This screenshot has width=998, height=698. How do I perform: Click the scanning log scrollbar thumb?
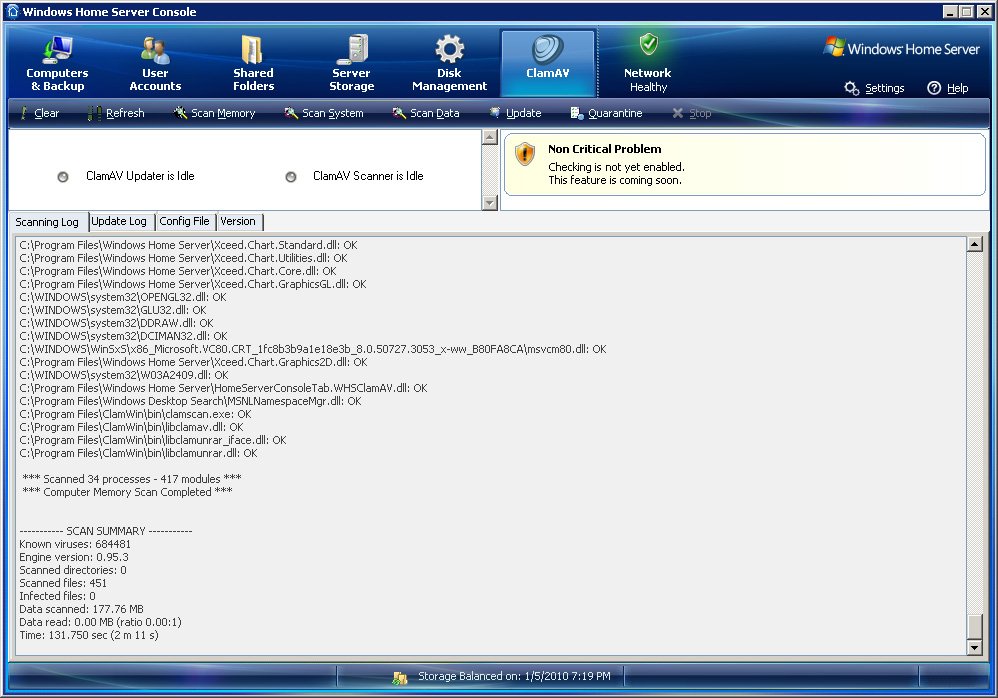point(974,626)
